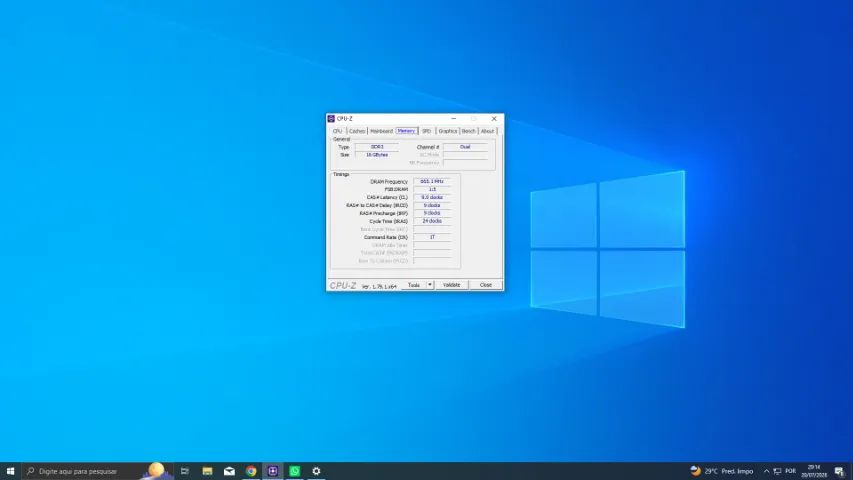Minimize the CPU-Z window
853x480 pixels.
[454, 119]
